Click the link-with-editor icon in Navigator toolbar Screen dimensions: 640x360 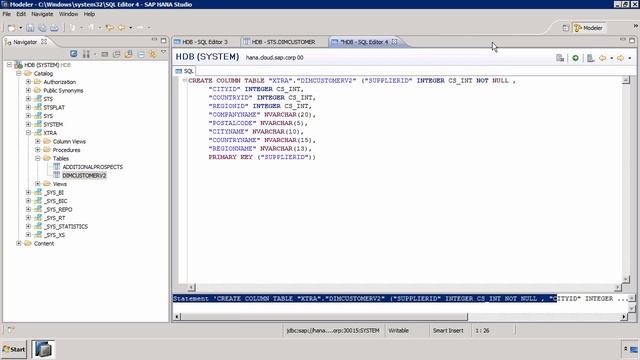(128, 54)
